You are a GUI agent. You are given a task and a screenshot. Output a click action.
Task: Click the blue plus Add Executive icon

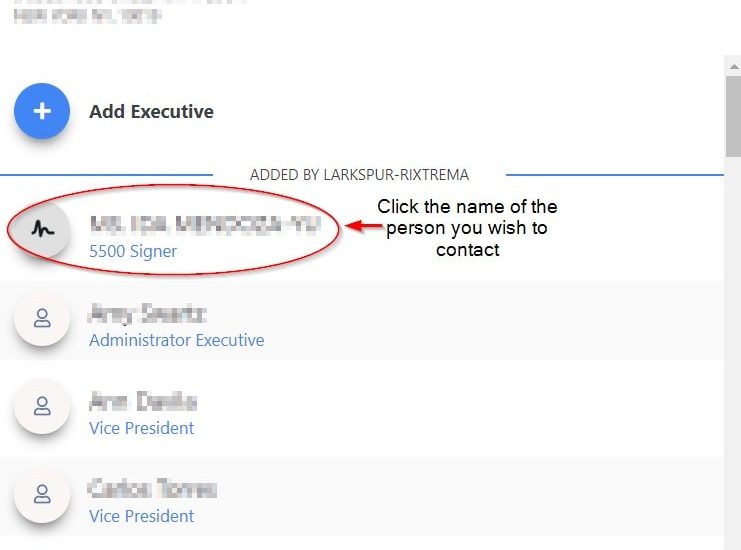tap(42, 111)
